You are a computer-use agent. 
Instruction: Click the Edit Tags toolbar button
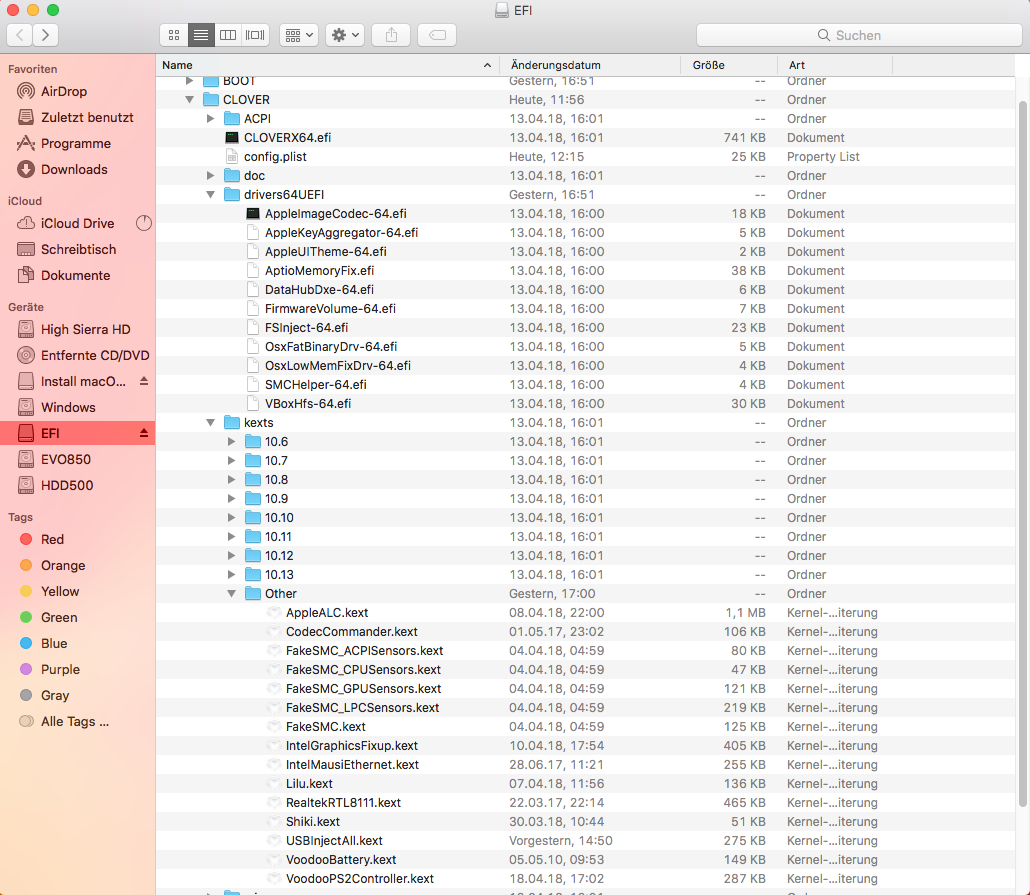[x=437, y=34]
